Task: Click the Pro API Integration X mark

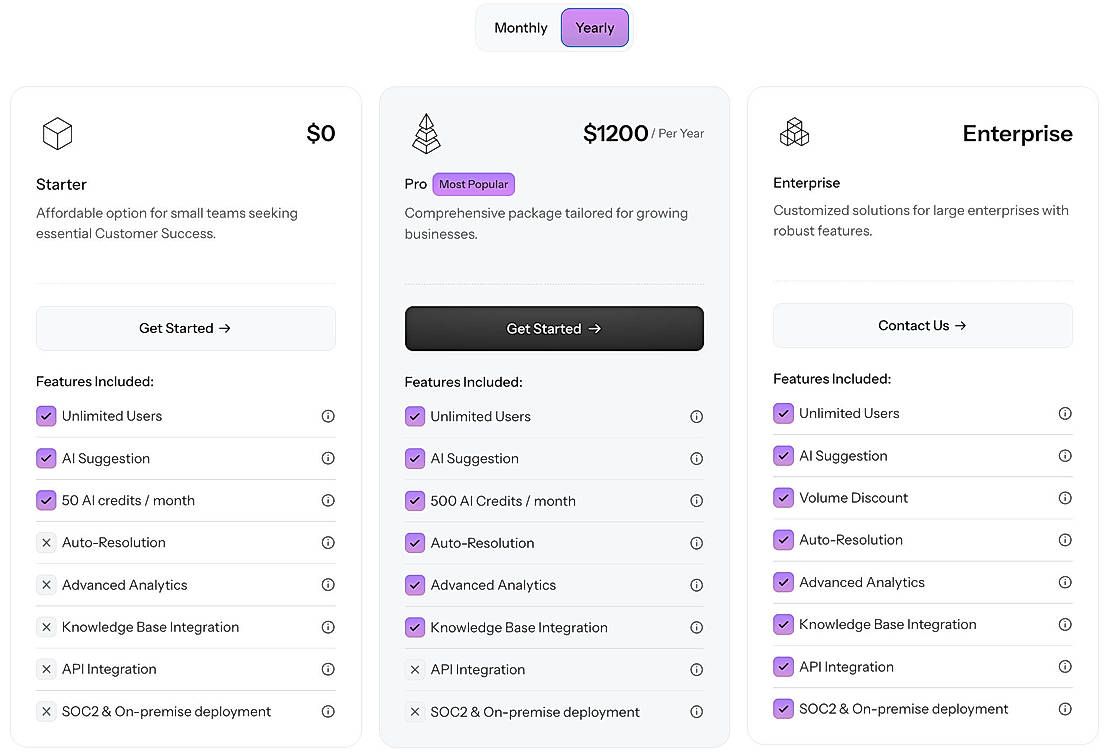Action: [x=415, y=670]
